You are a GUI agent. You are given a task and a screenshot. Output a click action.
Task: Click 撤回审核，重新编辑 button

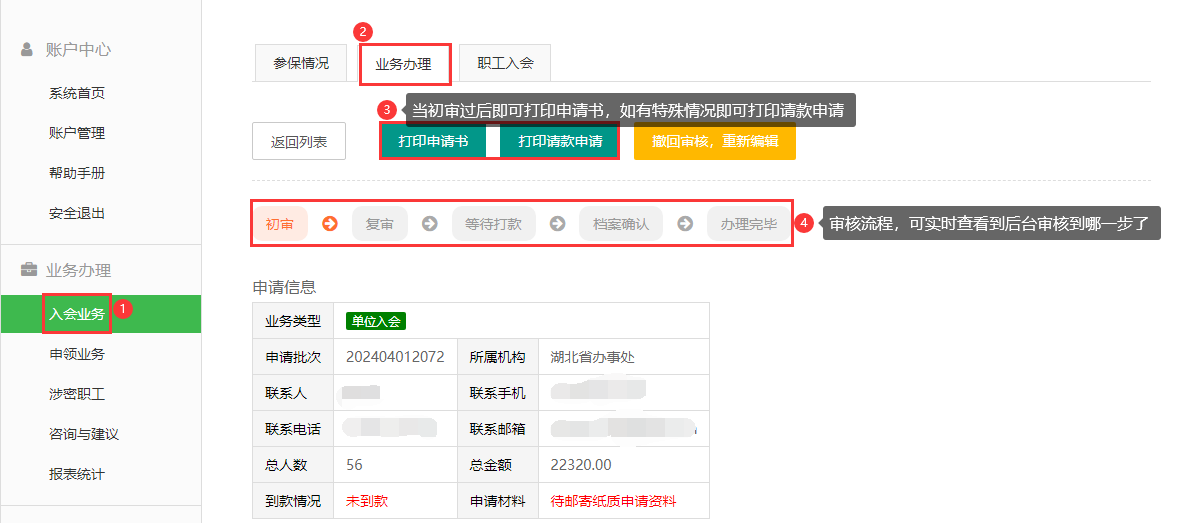coord(715,141)
